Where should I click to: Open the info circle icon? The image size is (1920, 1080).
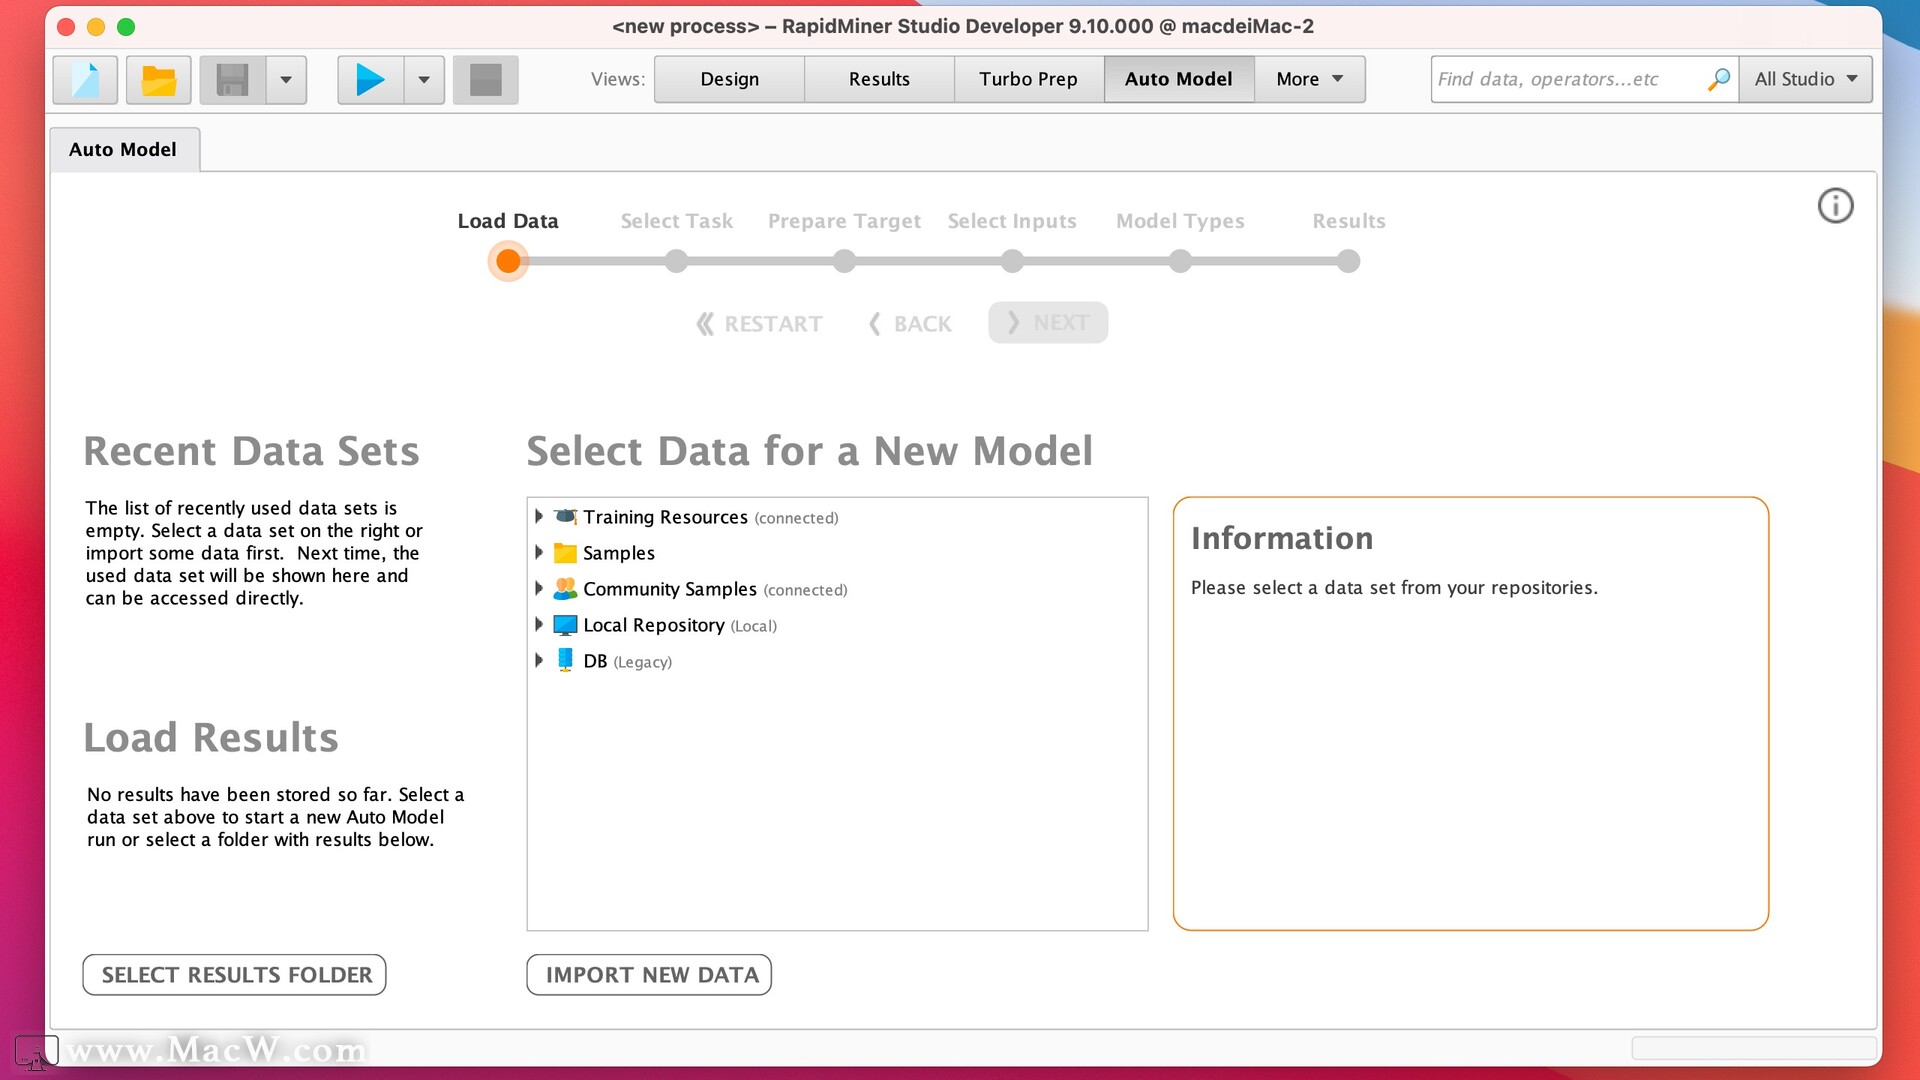(x=1835, y=206)
